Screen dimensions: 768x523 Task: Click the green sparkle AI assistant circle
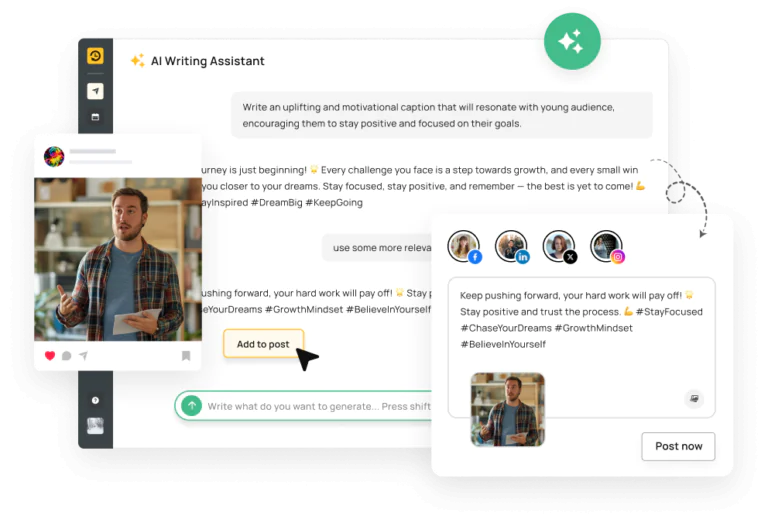point(572,42)
